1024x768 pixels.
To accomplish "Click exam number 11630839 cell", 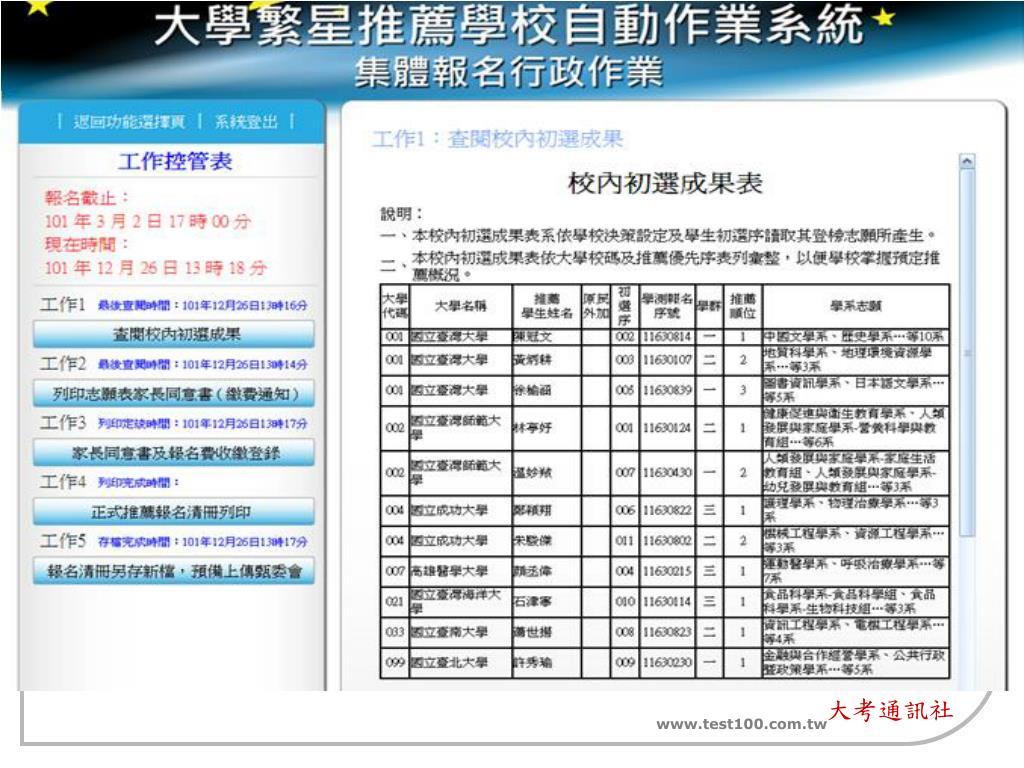I will [x=667, y=390].
